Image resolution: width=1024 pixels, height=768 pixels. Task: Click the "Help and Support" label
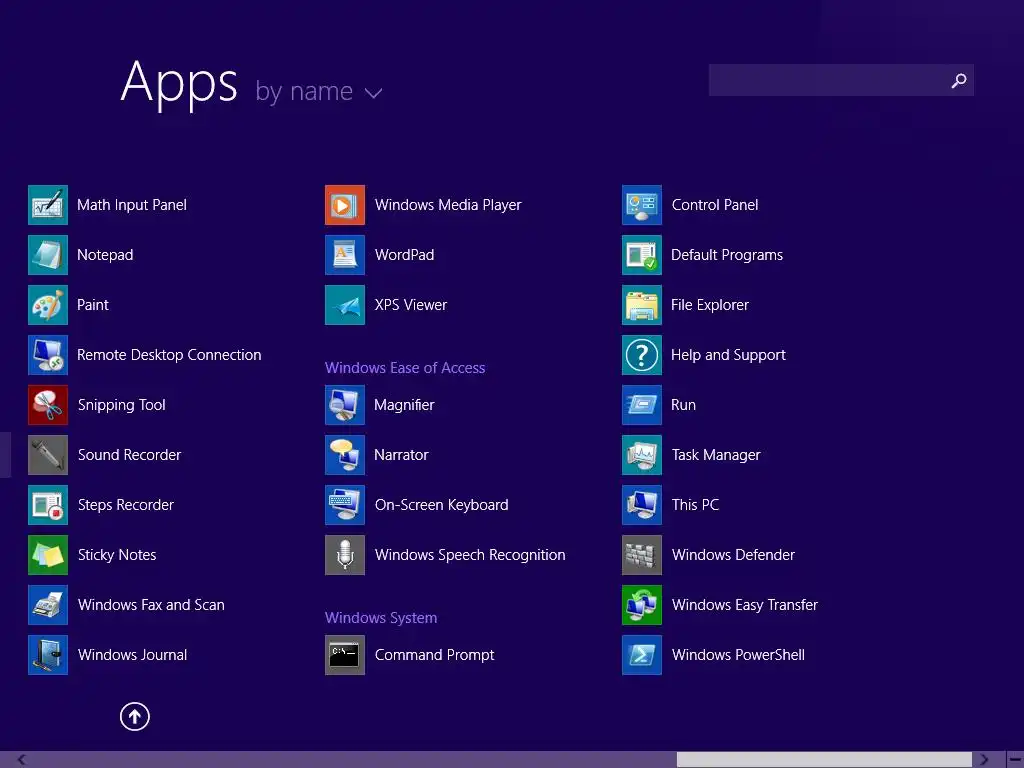point(728,355)
